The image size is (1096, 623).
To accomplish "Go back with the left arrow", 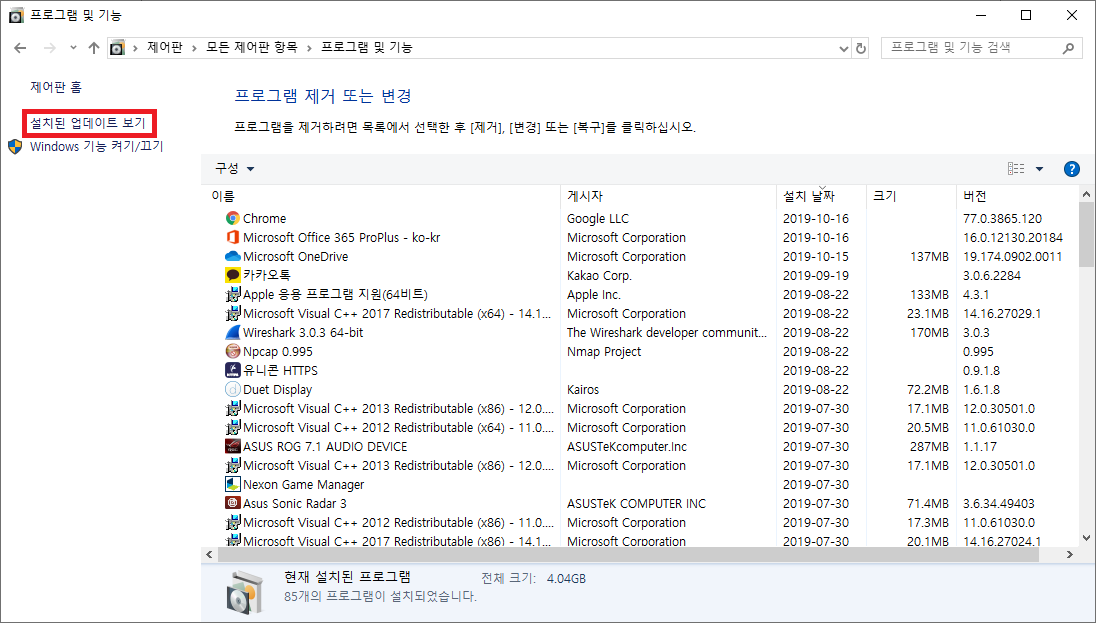I will click(x=20, y=48).
